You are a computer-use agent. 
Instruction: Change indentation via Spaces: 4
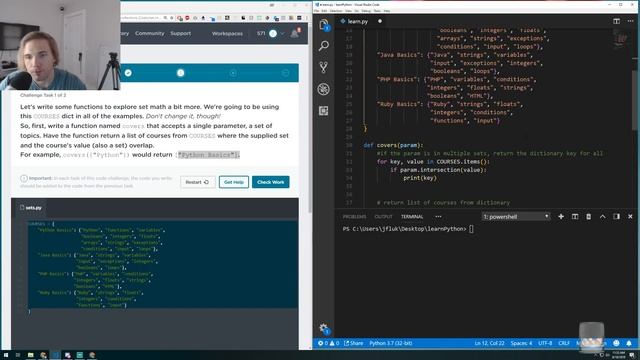coord(521,343)
